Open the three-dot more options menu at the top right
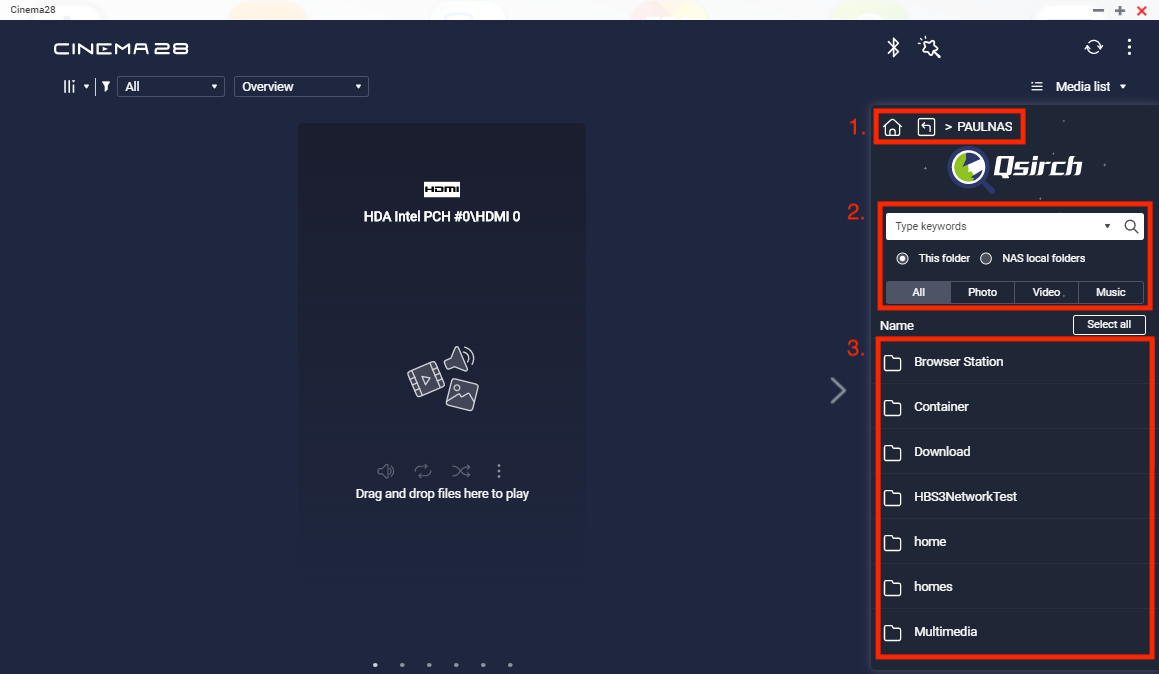1159x674 pixels. pos(1129,48)
